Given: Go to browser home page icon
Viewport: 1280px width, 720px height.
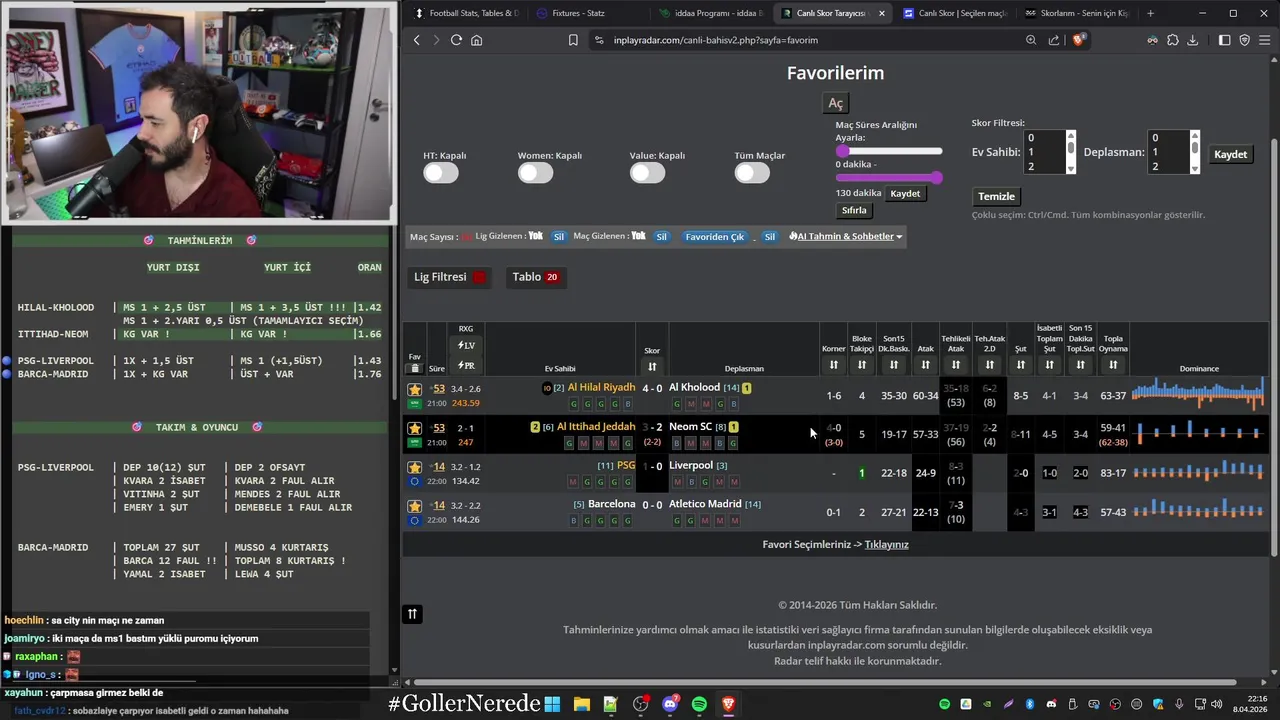Looking at the screenshot, I should (x=477, y=40).
